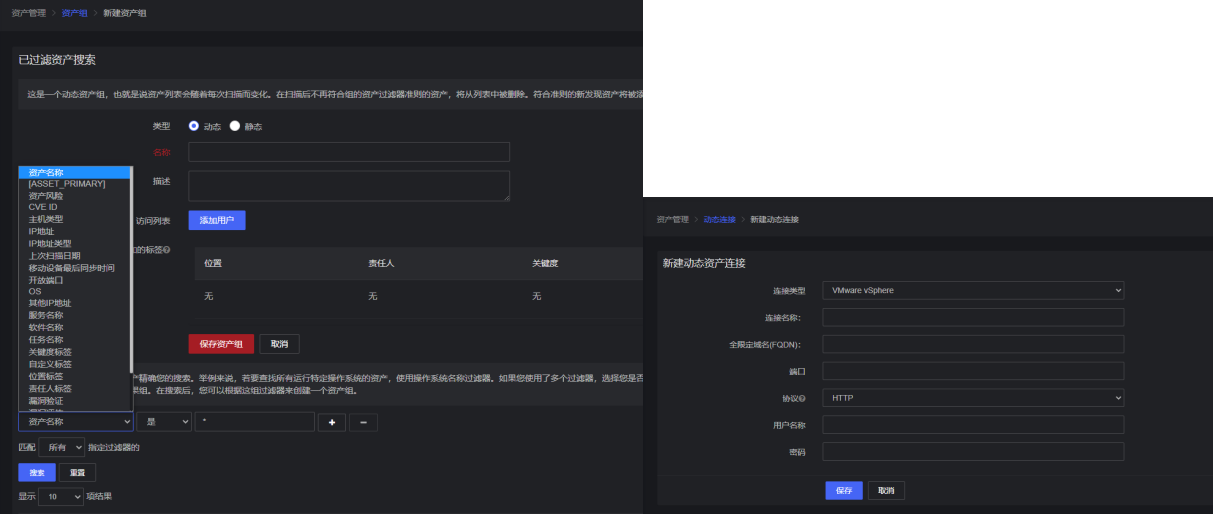Click the 添加用户 button

tap(216, 220)
